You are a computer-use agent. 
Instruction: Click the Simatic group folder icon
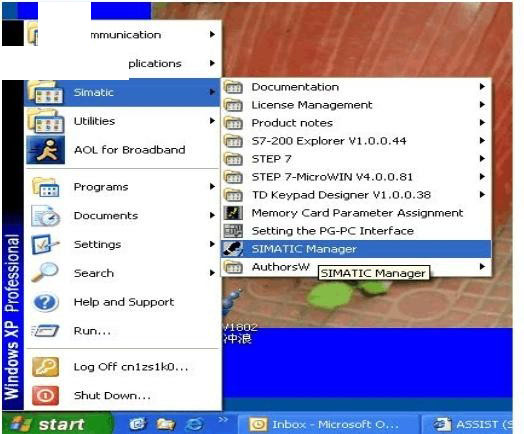click(x=45, y=92)
